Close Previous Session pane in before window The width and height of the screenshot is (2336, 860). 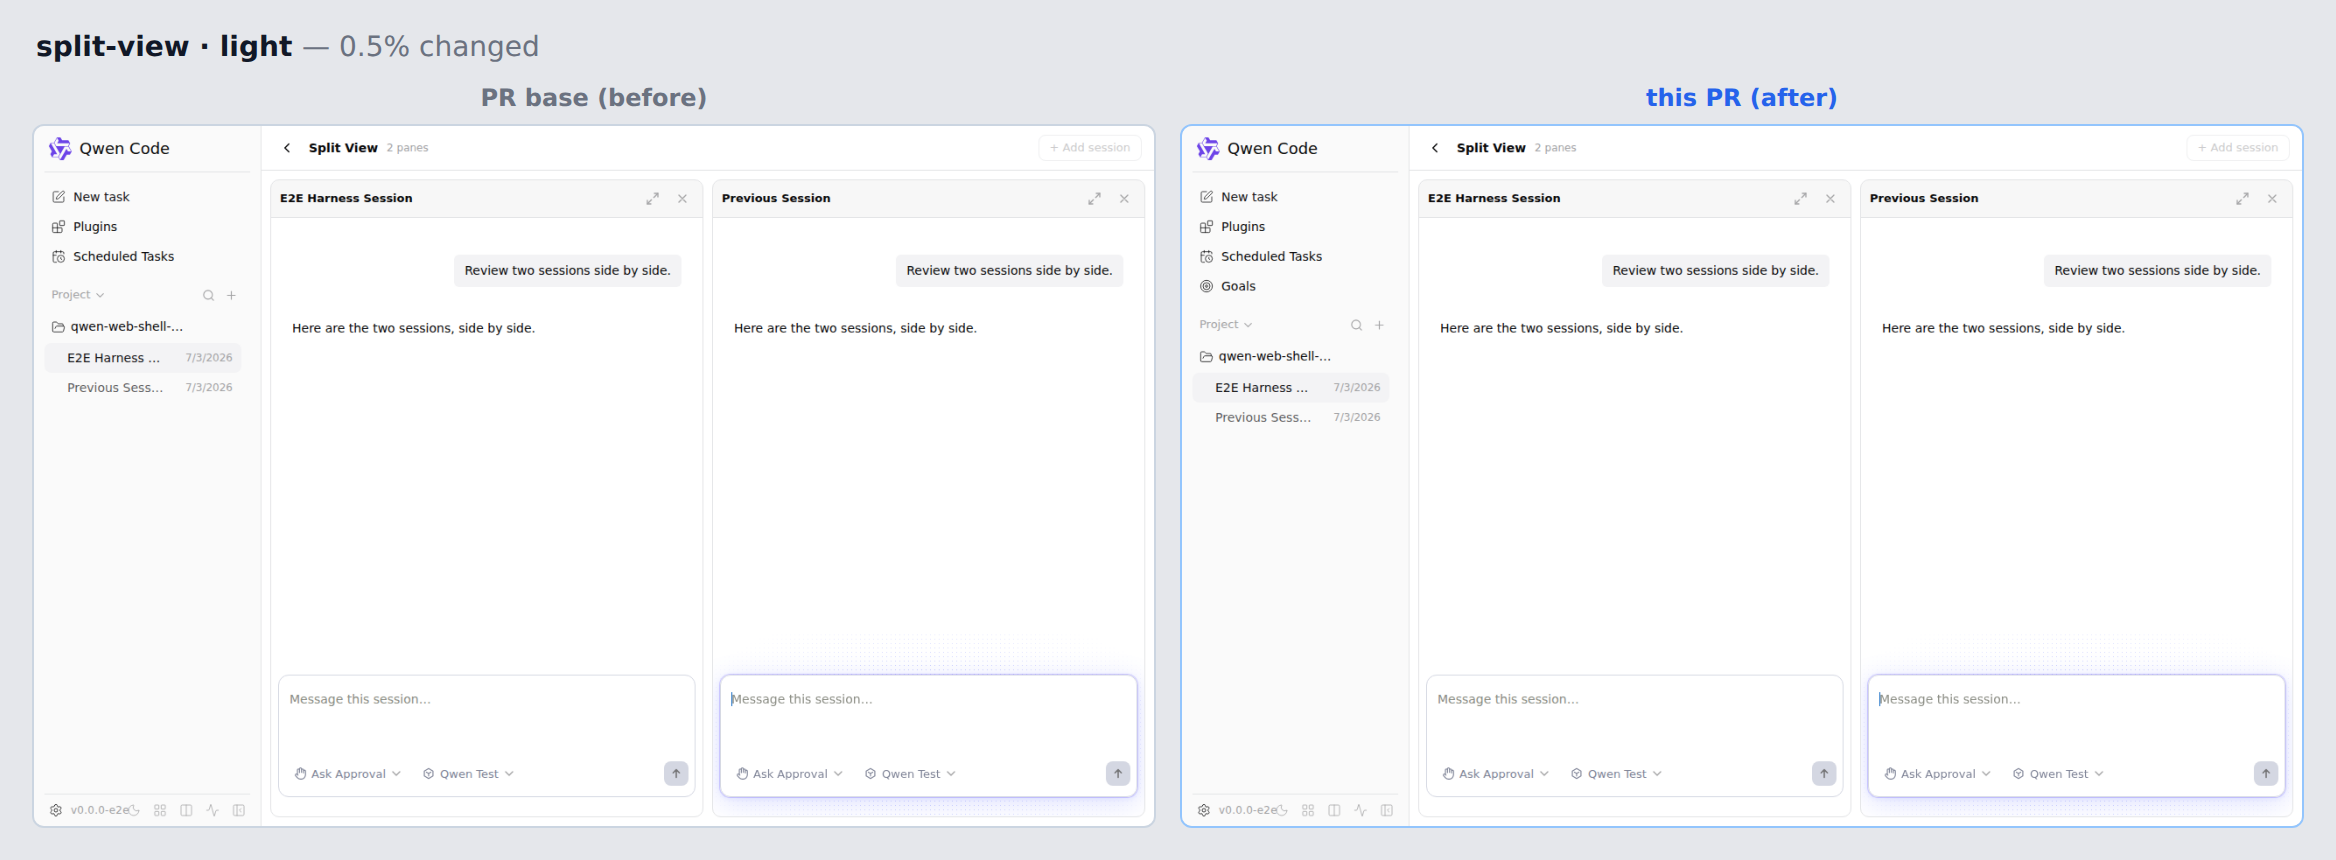click(x=1124, y=199)
